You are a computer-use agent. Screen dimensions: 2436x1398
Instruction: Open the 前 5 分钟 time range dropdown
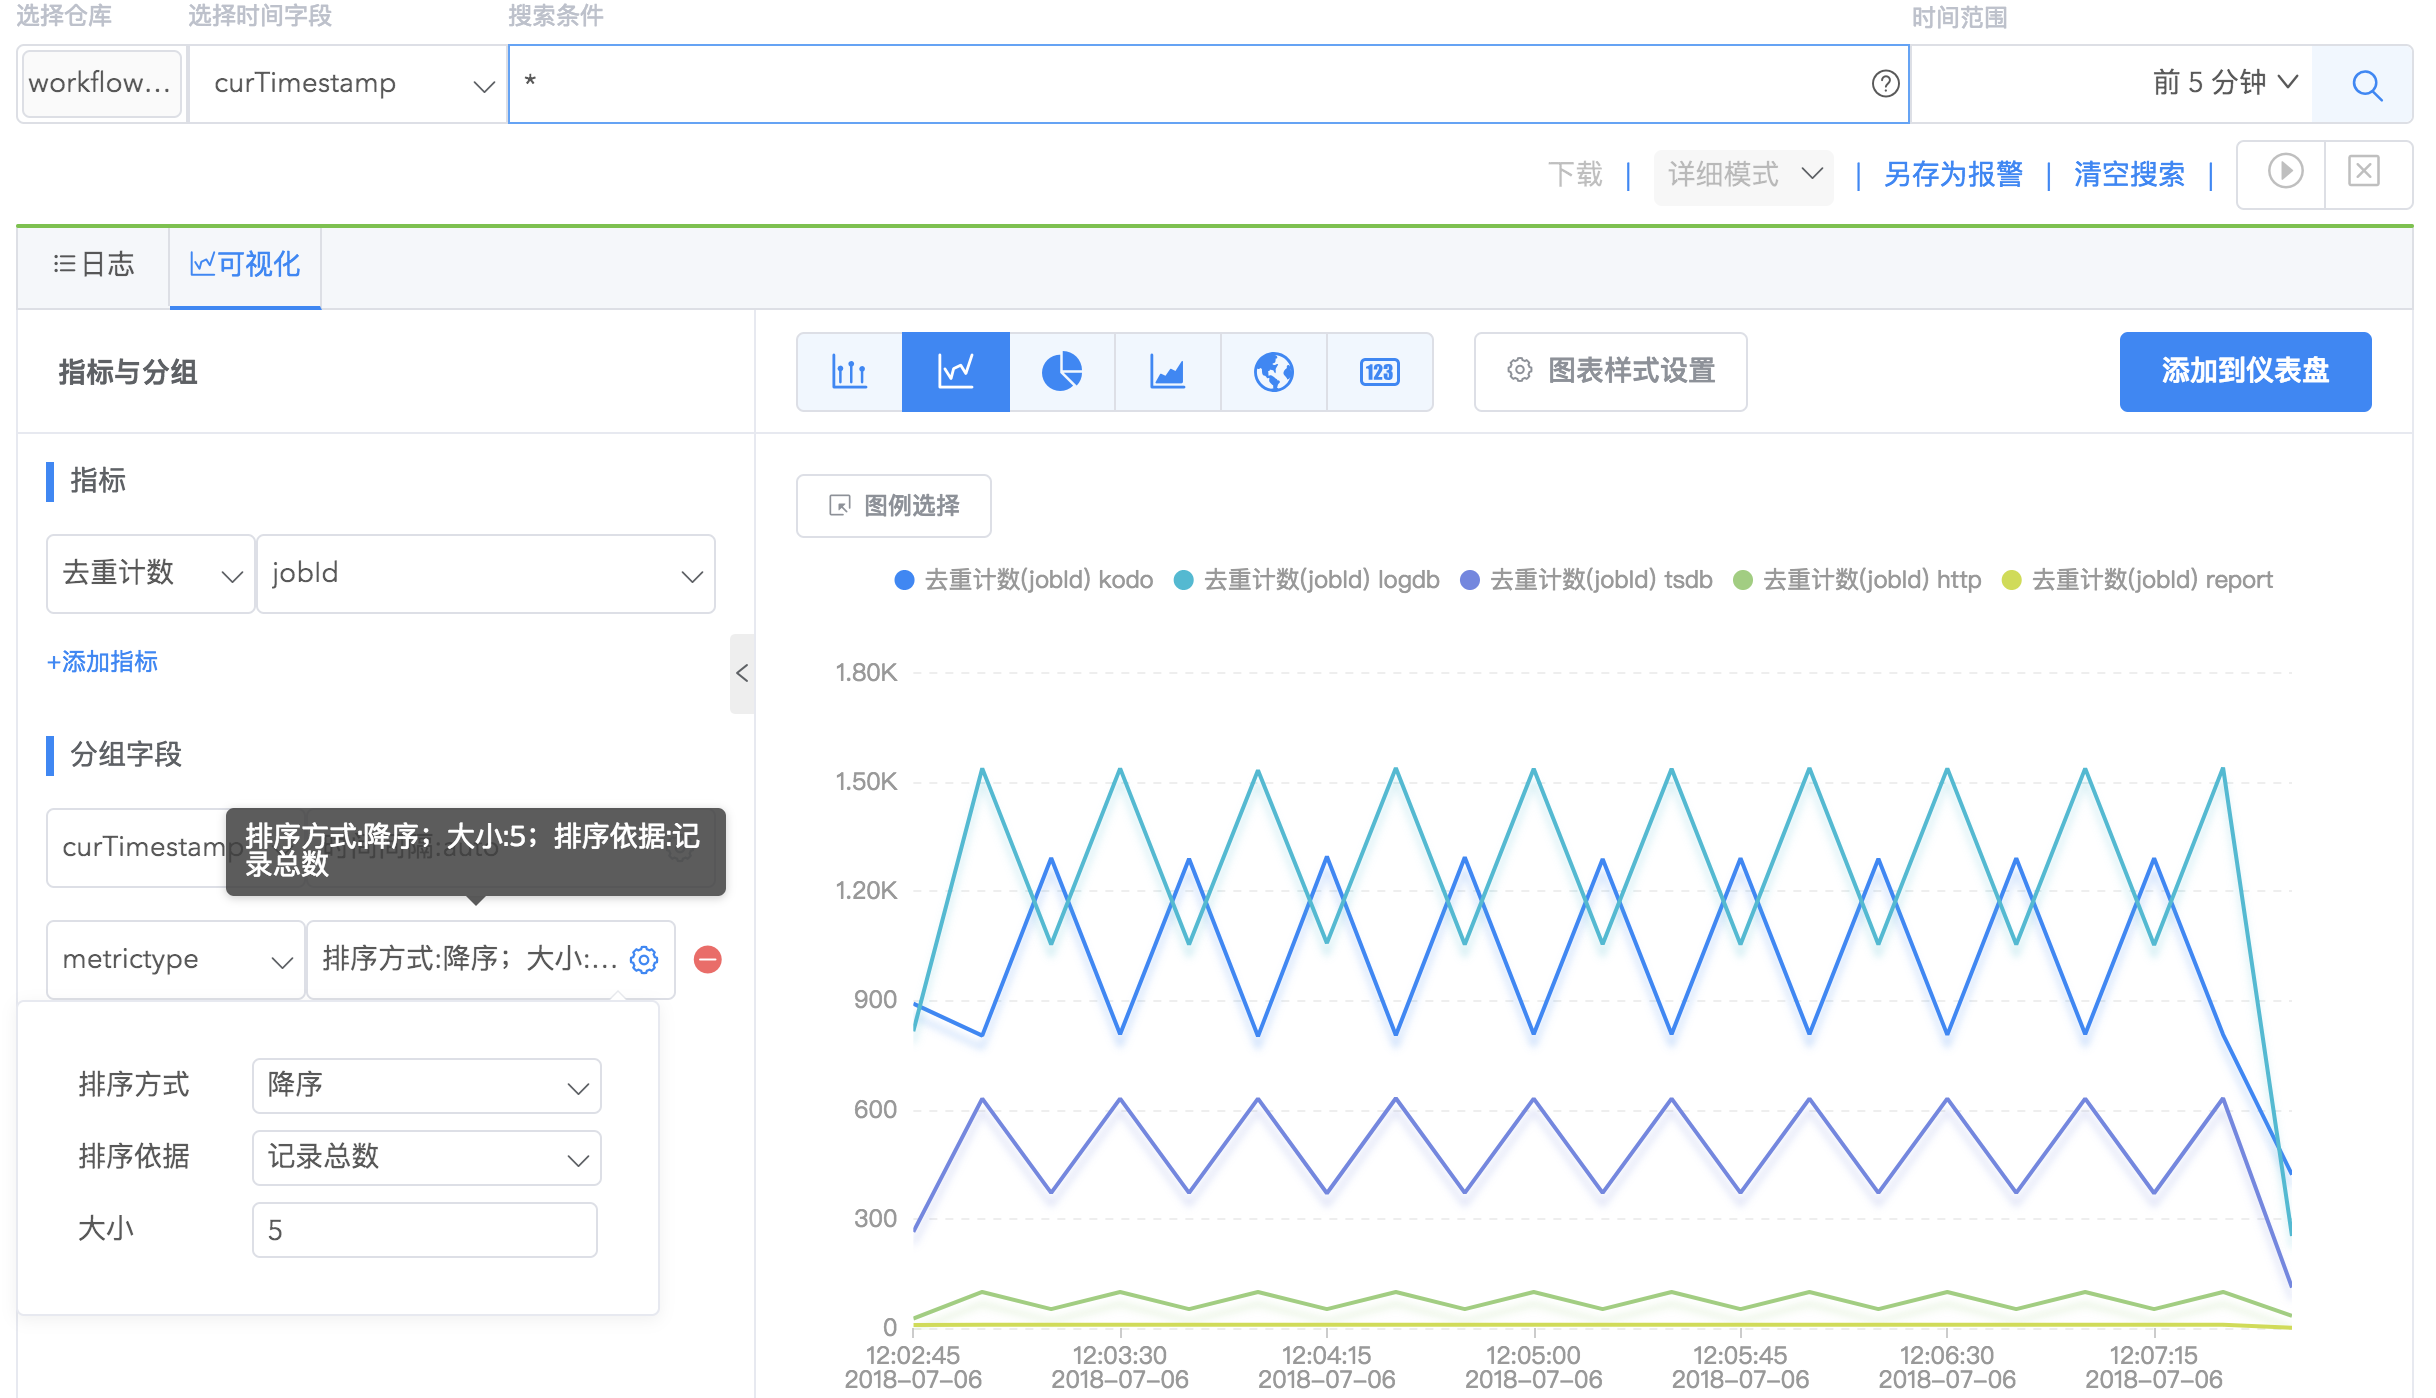pos(2224,83)
